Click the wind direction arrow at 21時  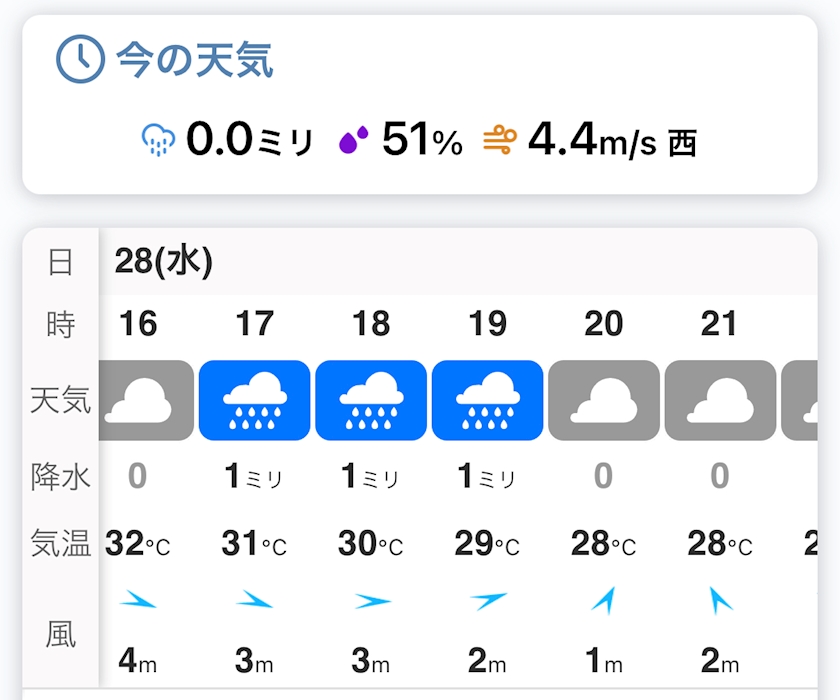720,600
